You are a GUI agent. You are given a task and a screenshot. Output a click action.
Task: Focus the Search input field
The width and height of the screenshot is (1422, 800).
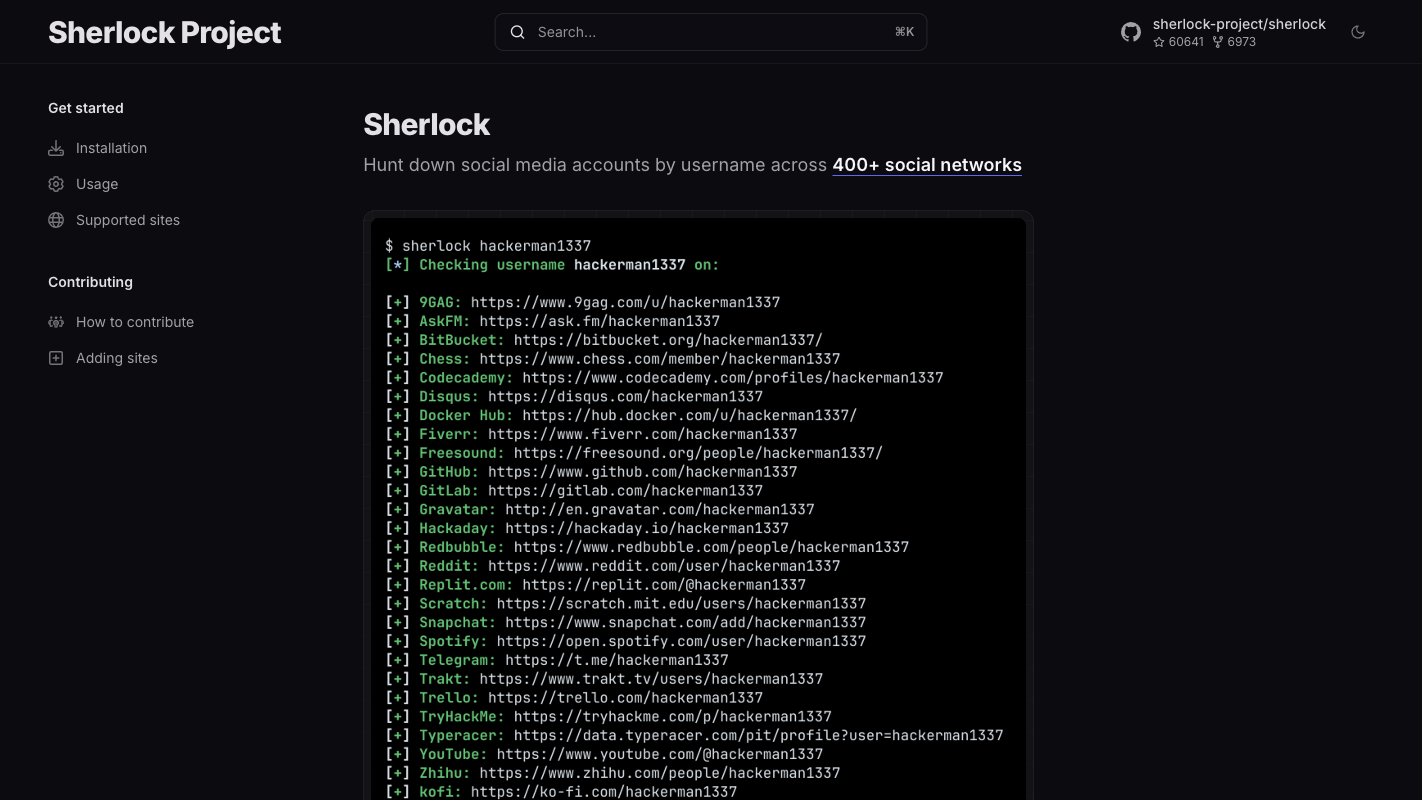click(710, 32)
